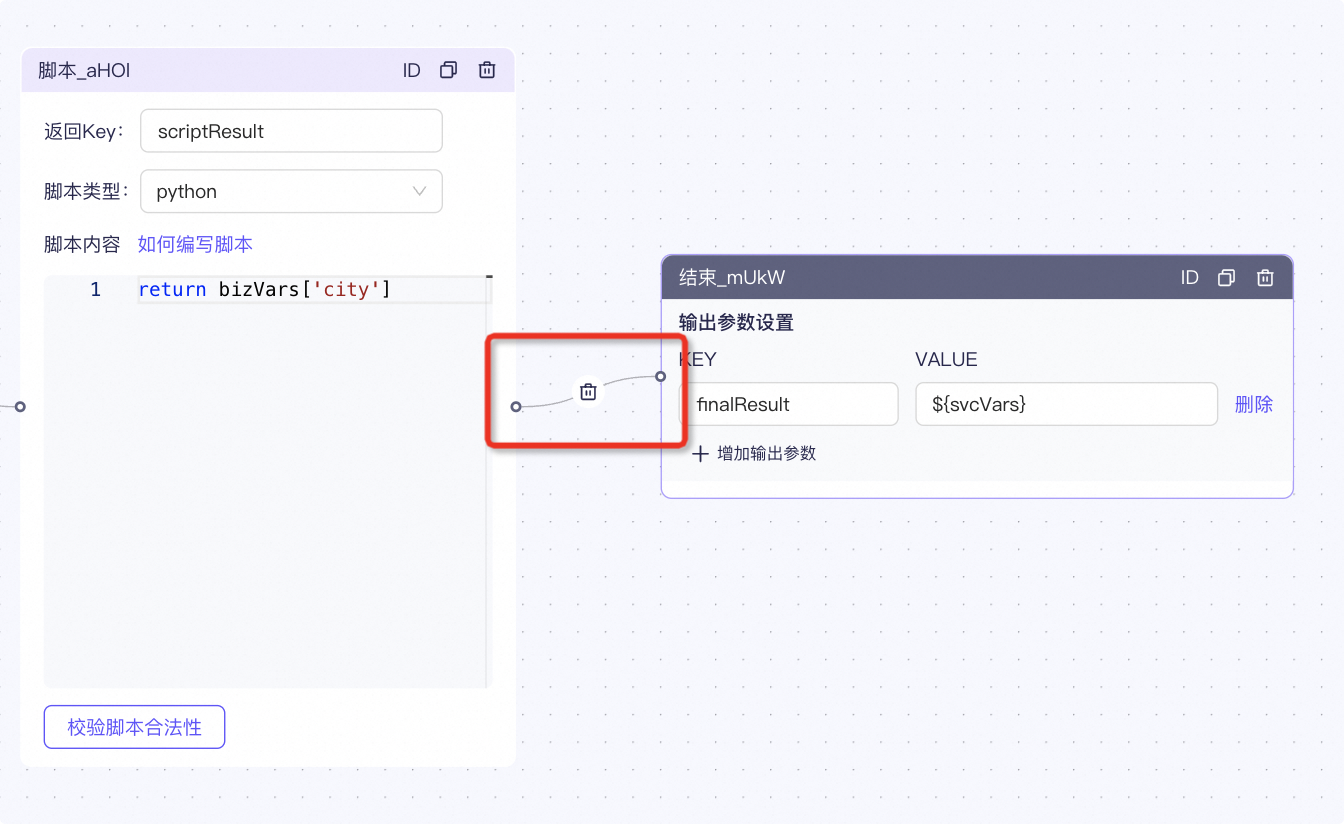Click the VALUE field ${svcVars}
This screenshot has width=1344, height=824.
[x=1066, y=404]
